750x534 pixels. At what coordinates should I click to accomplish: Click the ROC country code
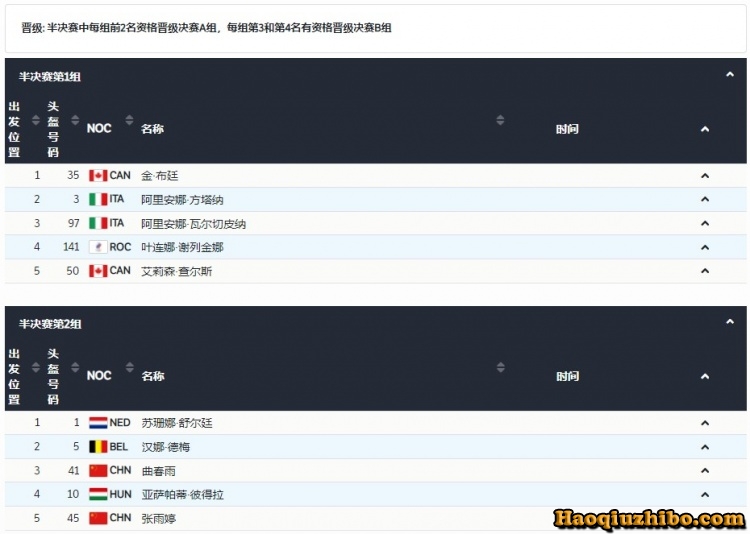point(120,247)
